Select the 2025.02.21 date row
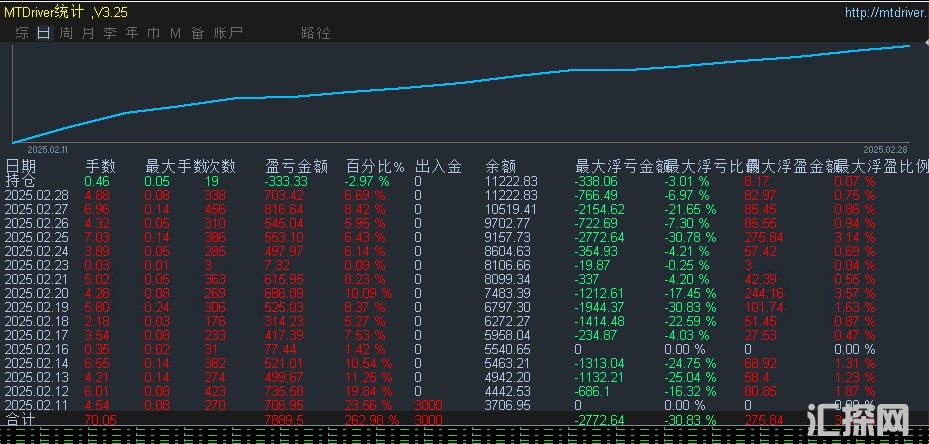This screenshot has width=929, height=444. pos(37,279)
